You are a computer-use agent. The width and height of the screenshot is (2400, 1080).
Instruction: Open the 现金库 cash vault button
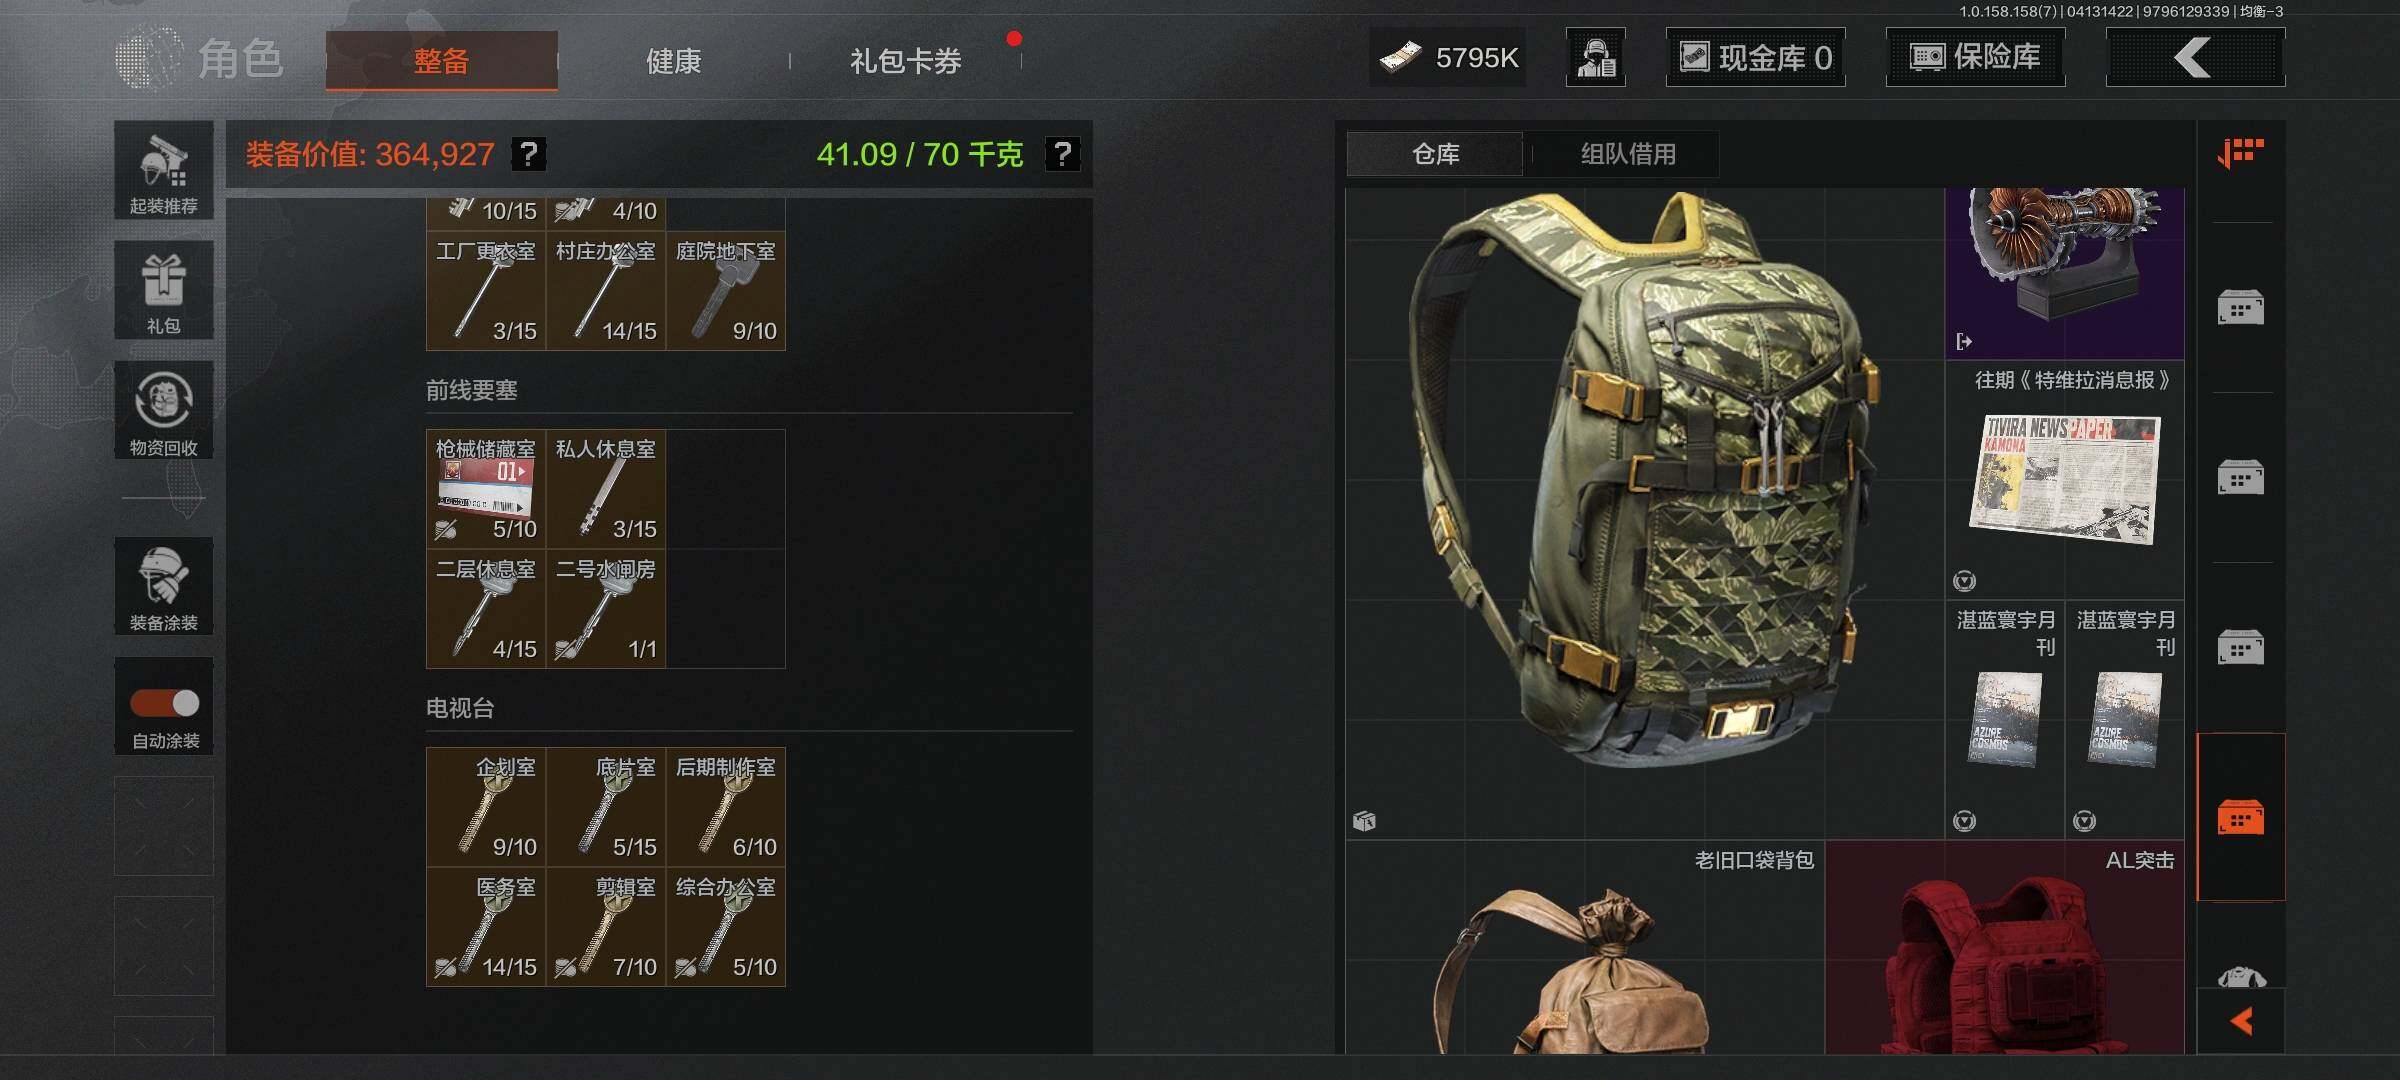pos(1755,57)
